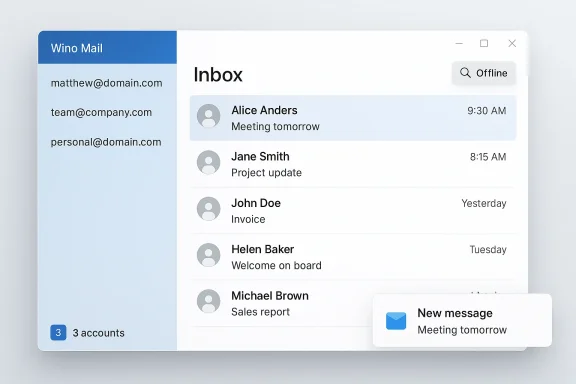Click the Alice Anders sender name
576x384 pixels.
[x=264, y=110]
